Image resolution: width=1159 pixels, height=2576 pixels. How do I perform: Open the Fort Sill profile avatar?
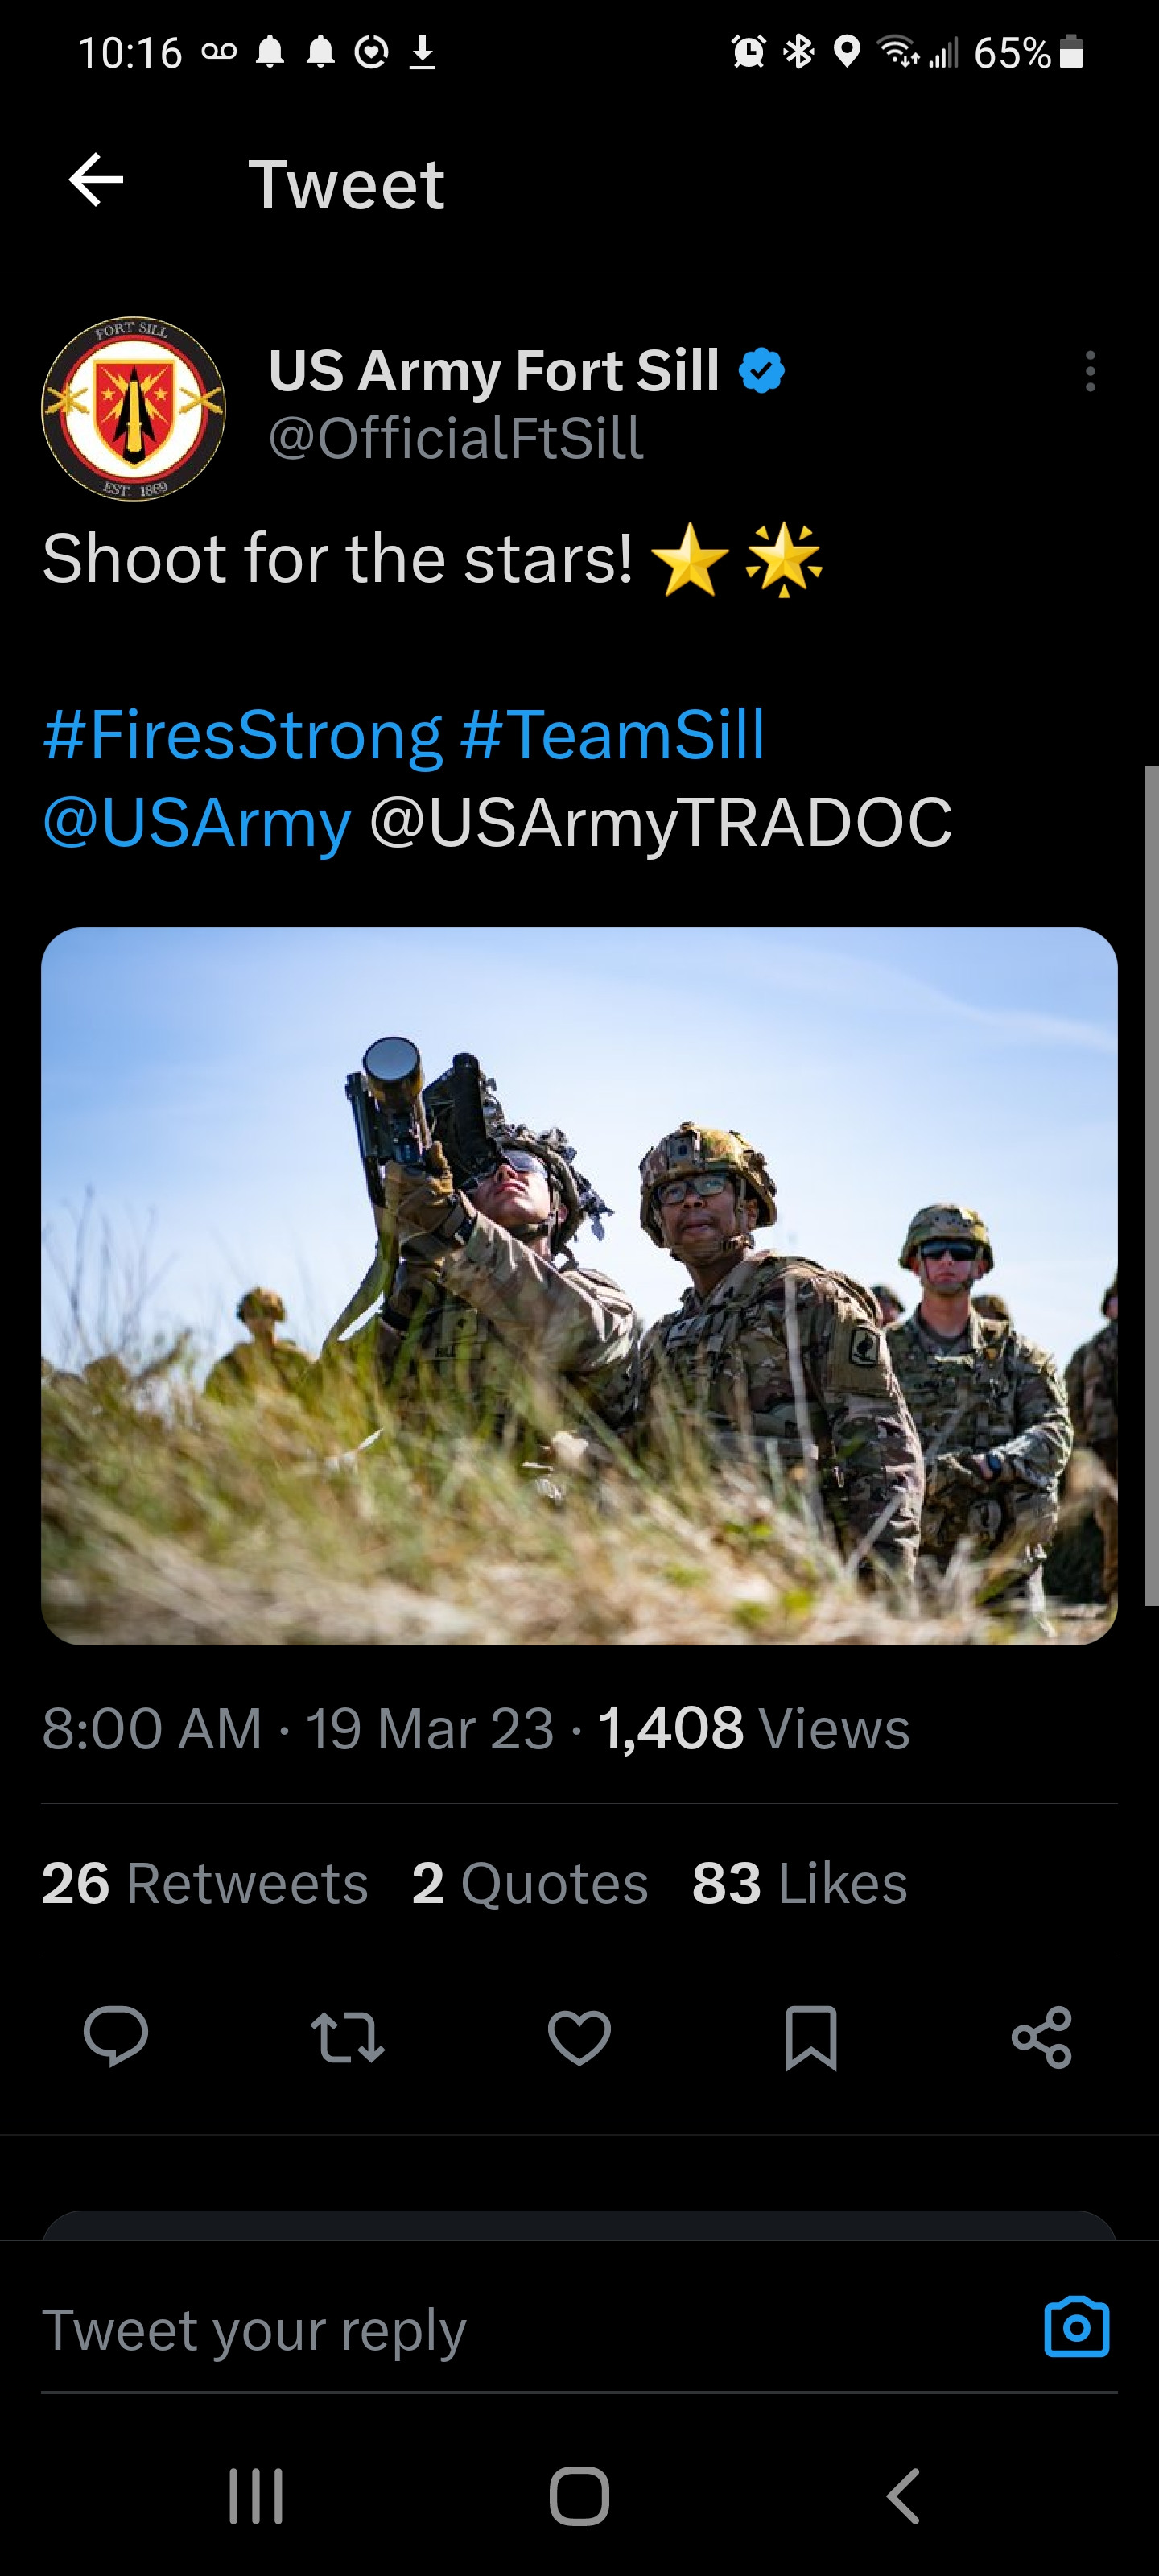133,409
